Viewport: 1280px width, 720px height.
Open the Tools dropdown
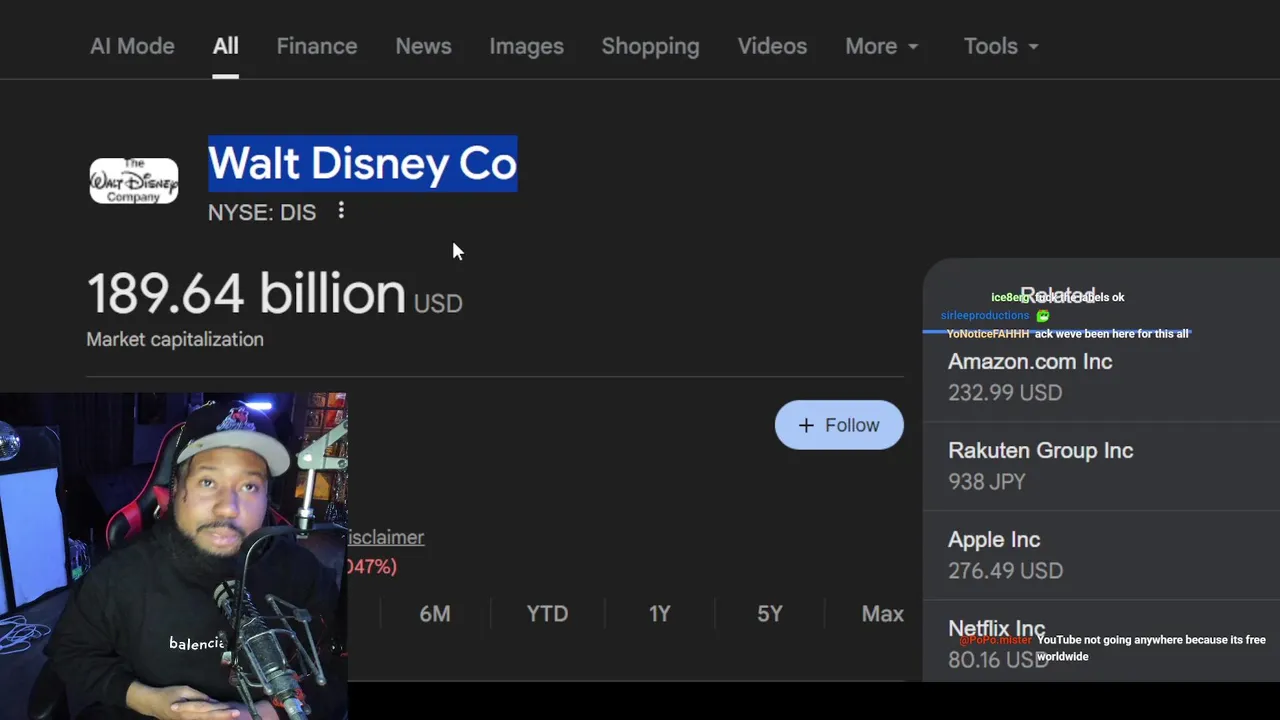(1001, 46)
